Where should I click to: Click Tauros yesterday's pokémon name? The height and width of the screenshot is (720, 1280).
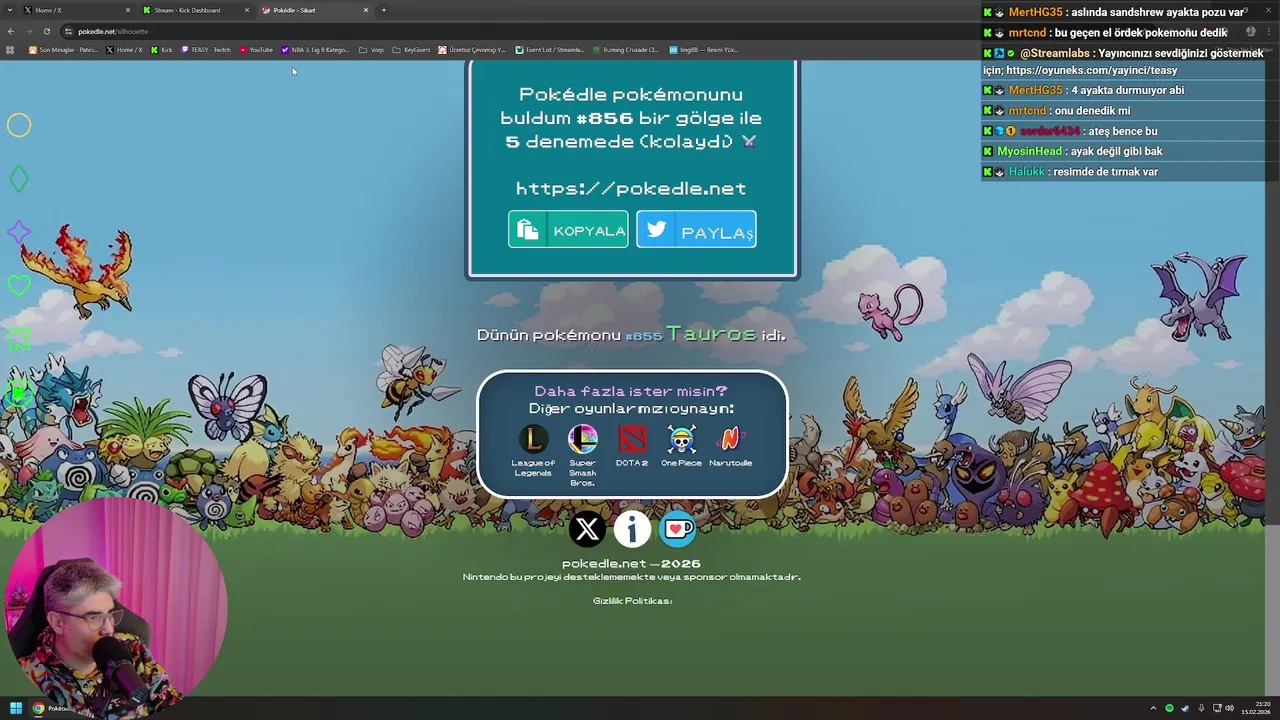[x=711, y=334]
